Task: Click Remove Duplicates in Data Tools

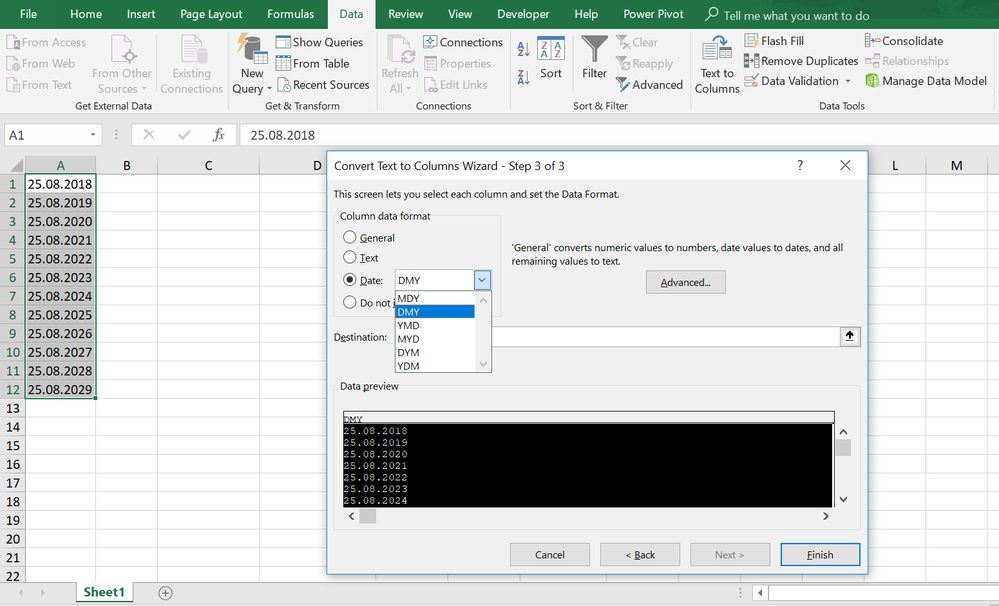Action: pyautogui.click(x=801, y=61)
